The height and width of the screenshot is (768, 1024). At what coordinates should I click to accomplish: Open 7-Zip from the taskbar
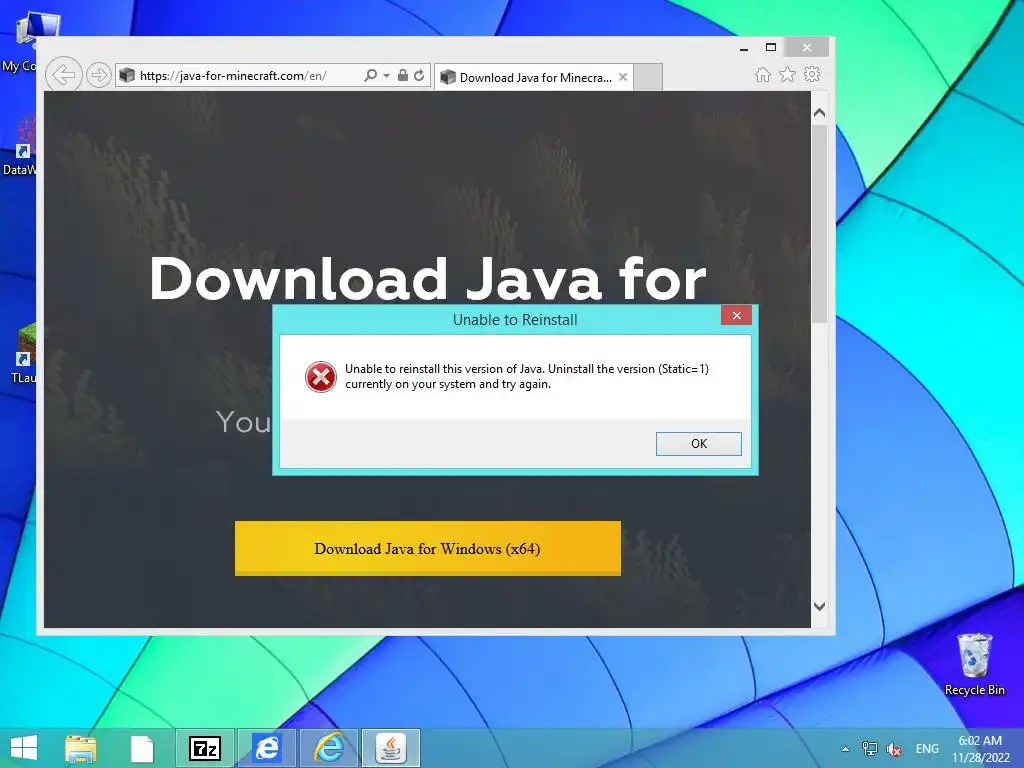[x=204, y=748]
